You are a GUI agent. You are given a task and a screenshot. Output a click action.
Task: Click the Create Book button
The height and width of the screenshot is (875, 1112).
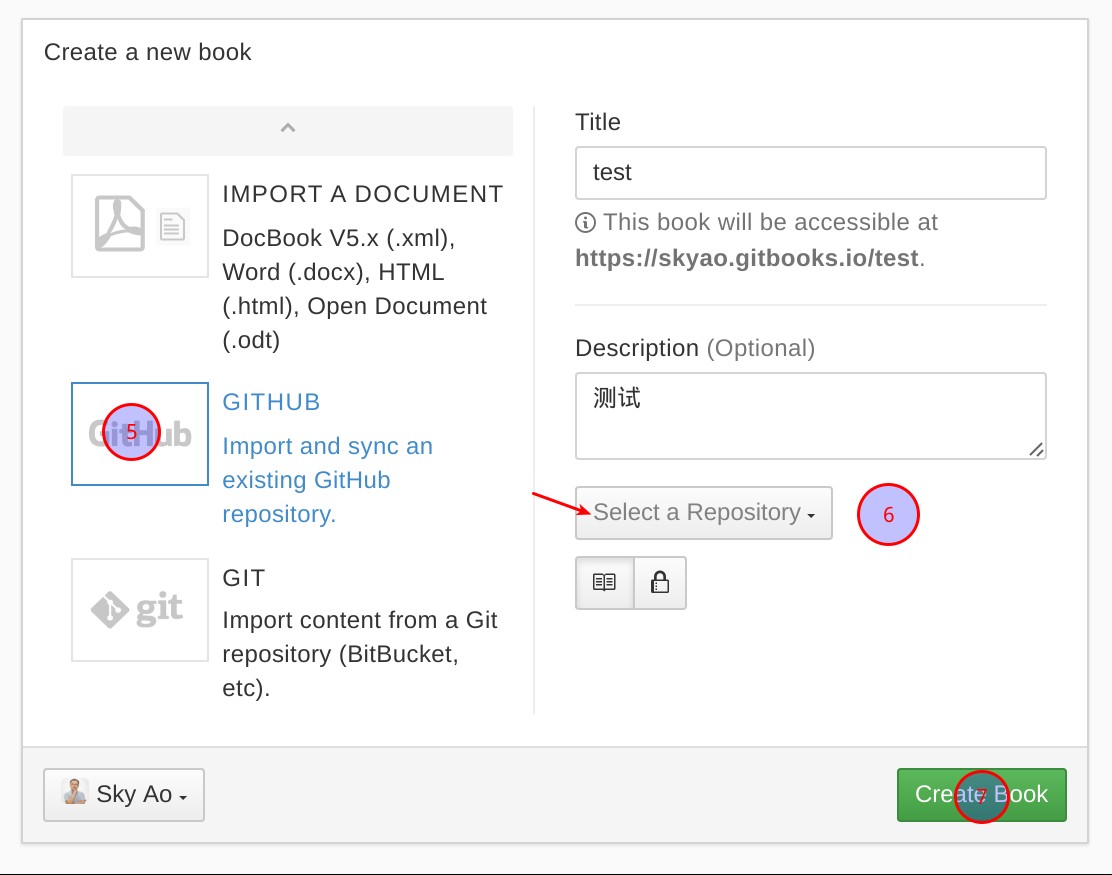981,794
